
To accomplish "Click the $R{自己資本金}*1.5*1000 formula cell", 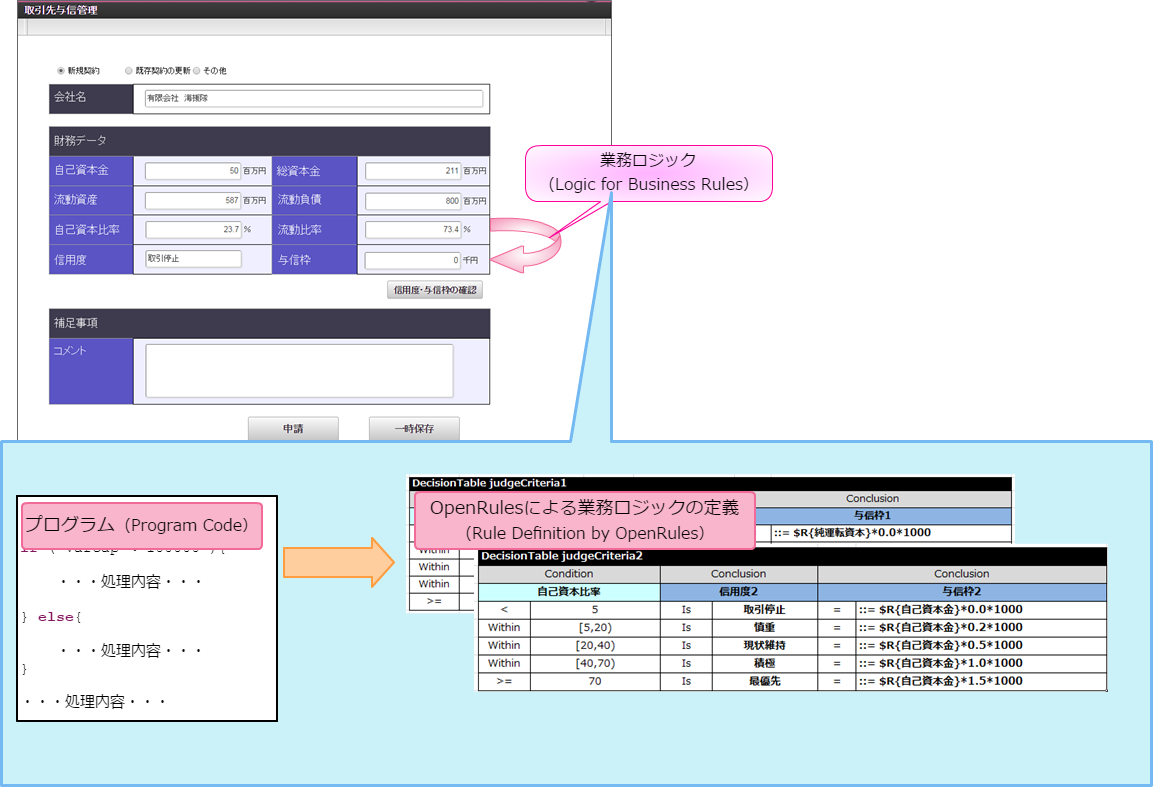I will point(982,681).
